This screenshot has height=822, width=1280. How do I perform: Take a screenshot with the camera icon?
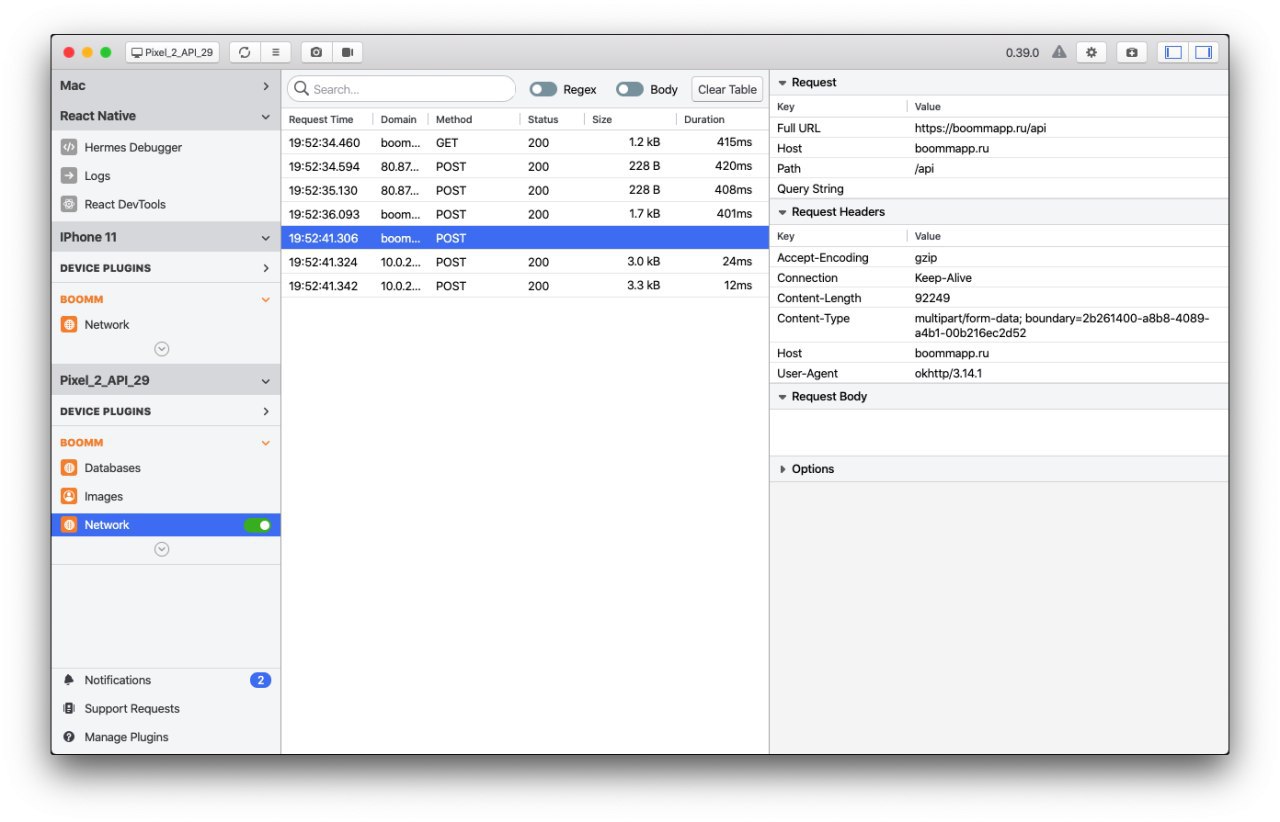[x=316, y=52]
